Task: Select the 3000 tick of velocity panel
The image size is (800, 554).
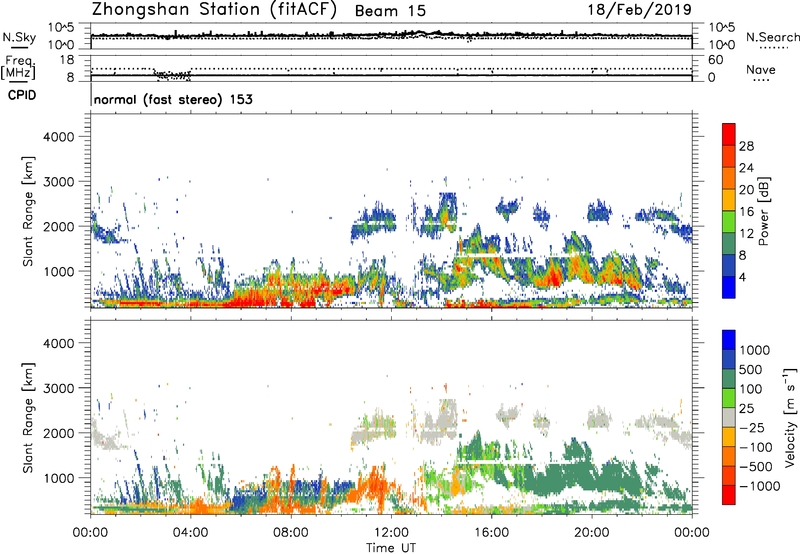Action: click(x=59, y=388)
